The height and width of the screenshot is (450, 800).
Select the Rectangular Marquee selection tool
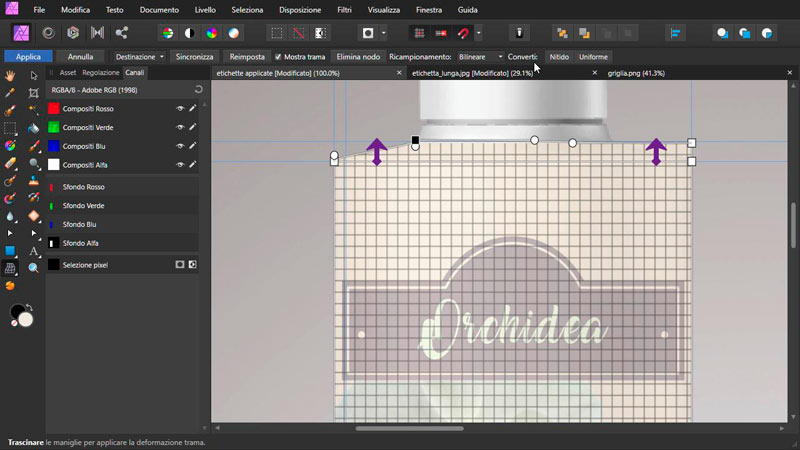click(10, 128)
